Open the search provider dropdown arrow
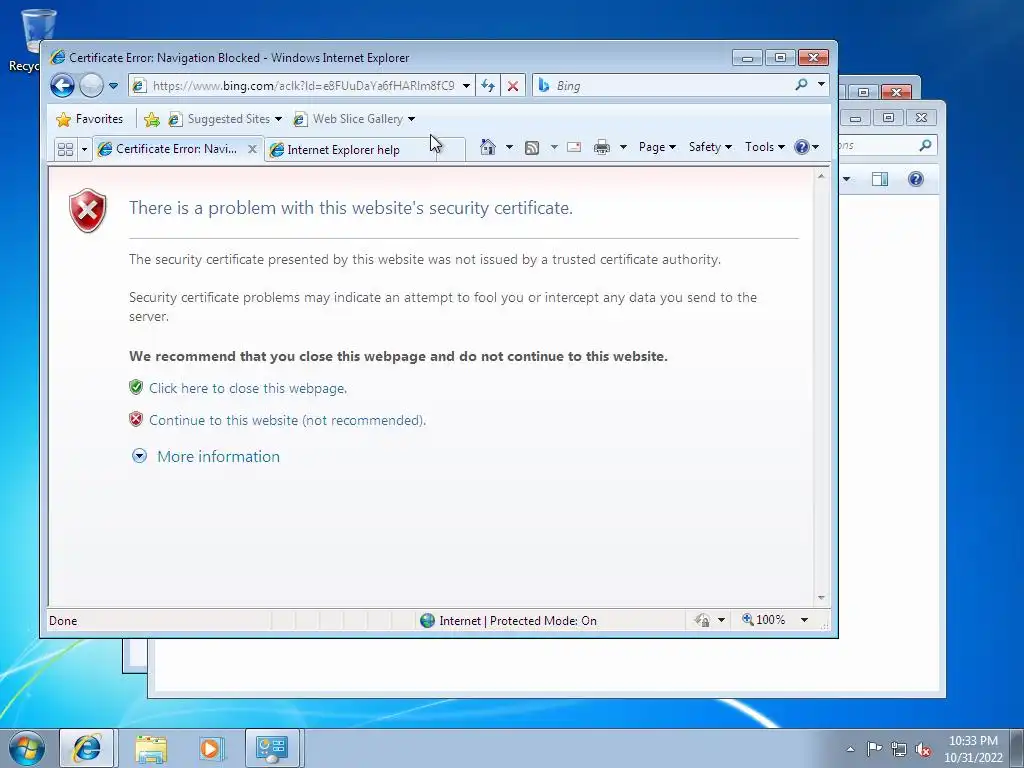 (x=821, y=85)
